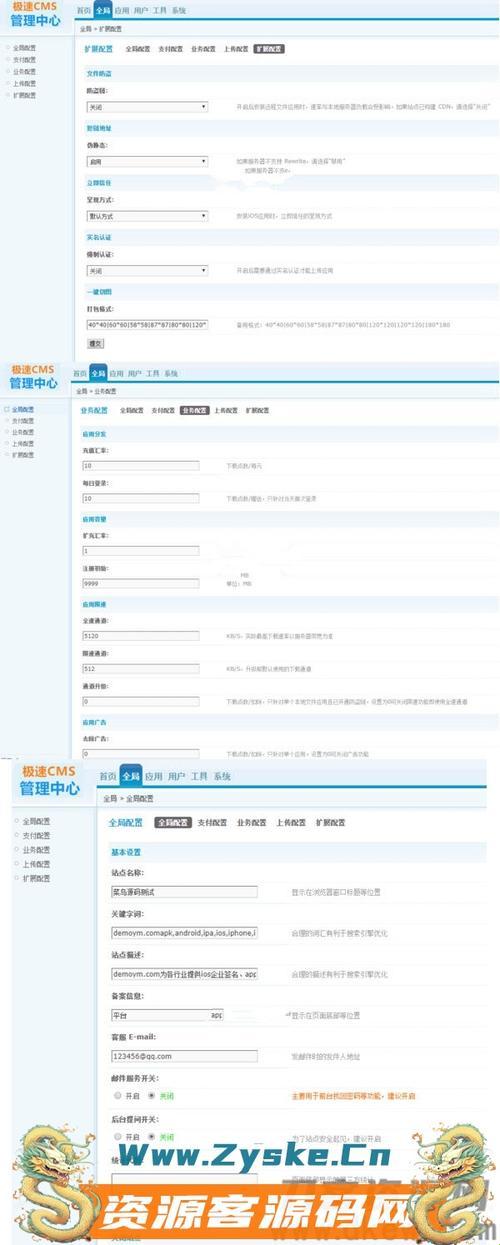Open sidebar 扩展配置 link on 业务配置 page
The height and width of the screenshot is (1245, 500).
23,454
